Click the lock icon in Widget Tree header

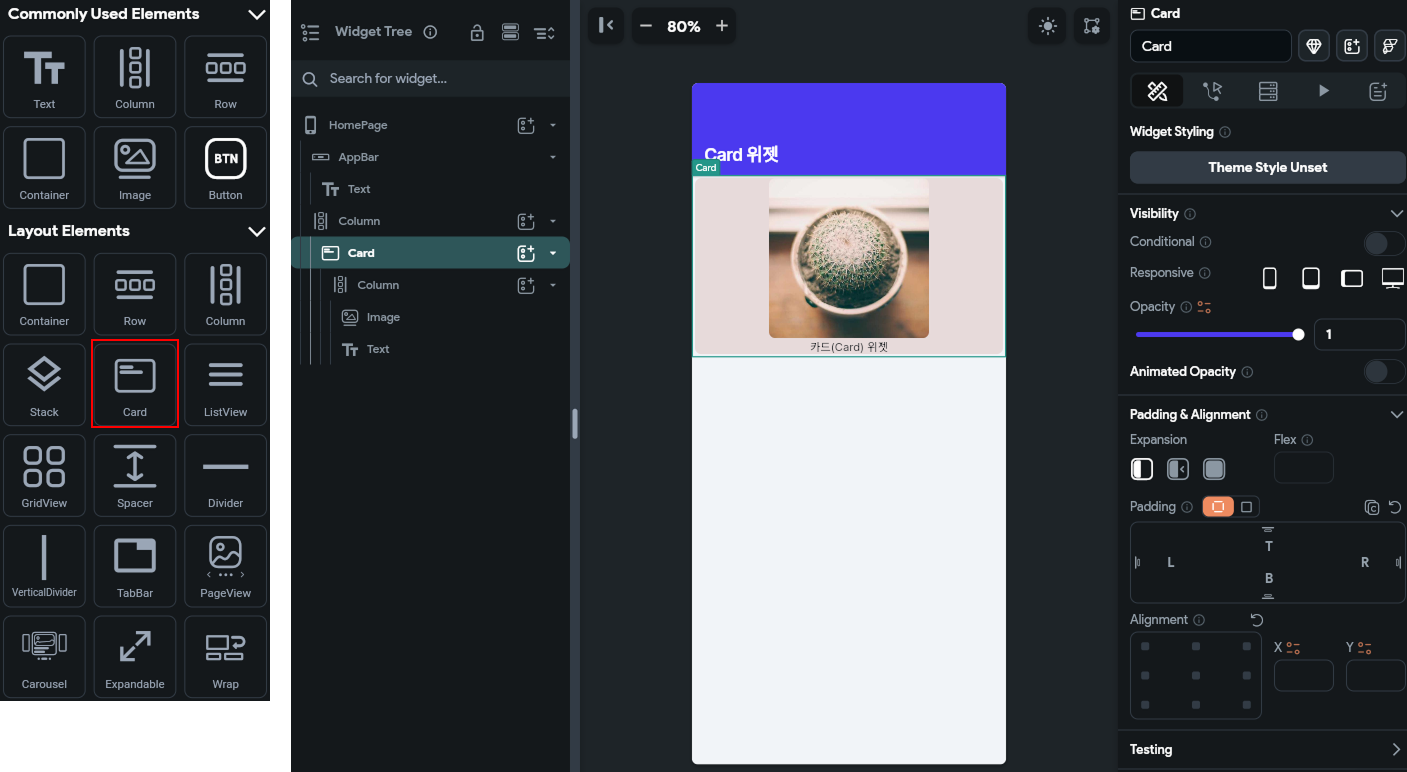click(477, 32)
